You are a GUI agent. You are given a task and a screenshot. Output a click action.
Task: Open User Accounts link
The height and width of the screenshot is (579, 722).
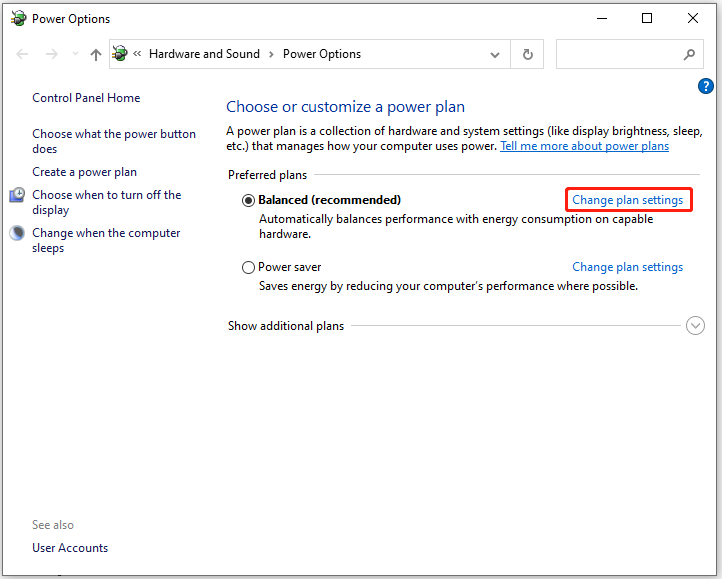click(70, 548)
